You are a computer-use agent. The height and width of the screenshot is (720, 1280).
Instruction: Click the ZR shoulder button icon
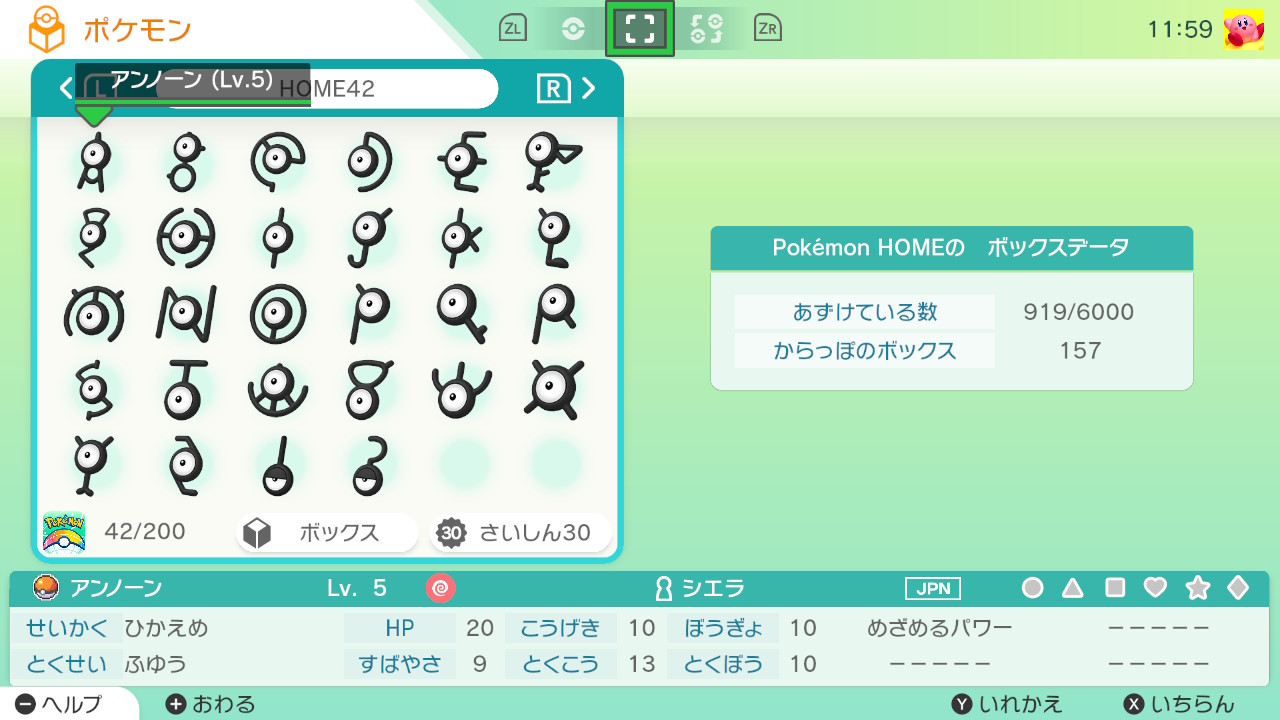pyautogui.click(x=768, y=29)
